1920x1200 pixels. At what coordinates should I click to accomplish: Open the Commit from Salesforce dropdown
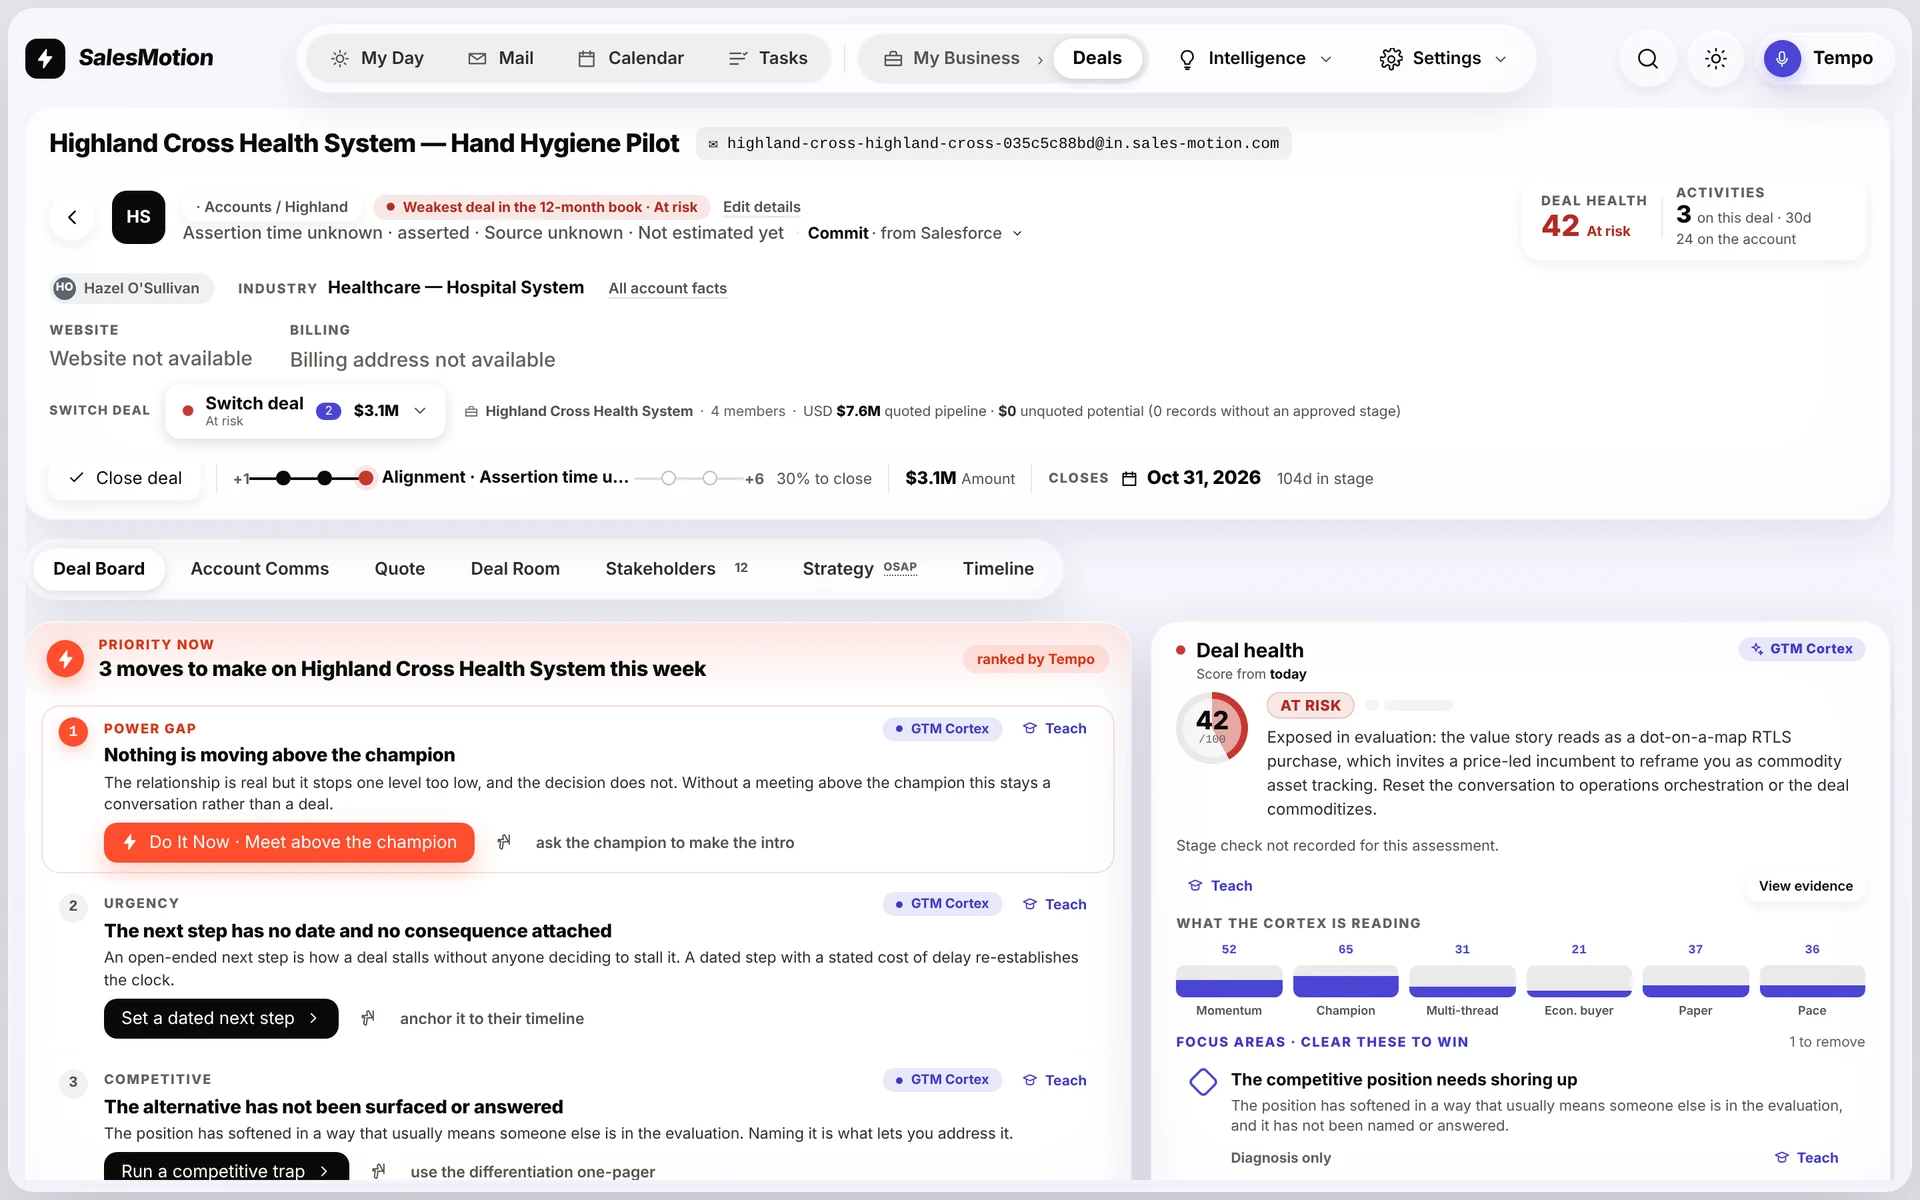pyautogui.click(x=915, y=233)
